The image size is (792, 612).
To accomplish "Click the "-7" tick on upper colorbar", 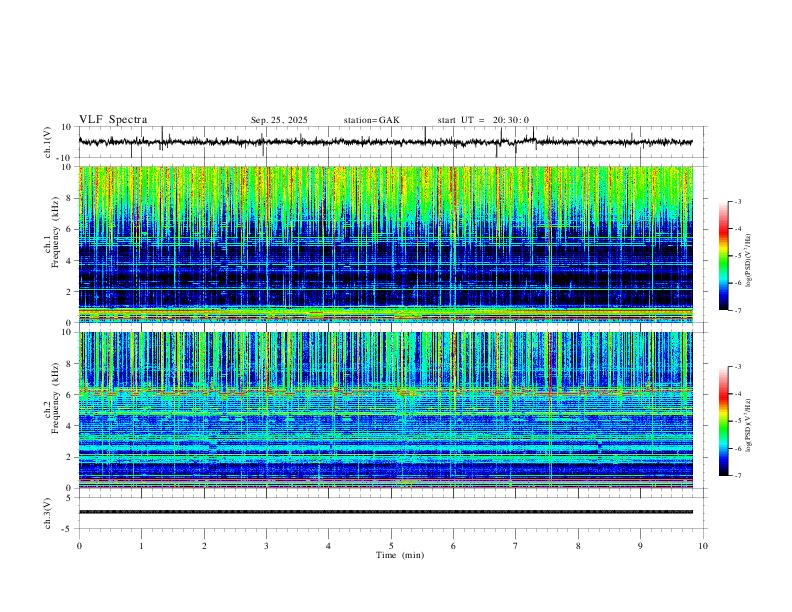I will click(x=737, y=311).
